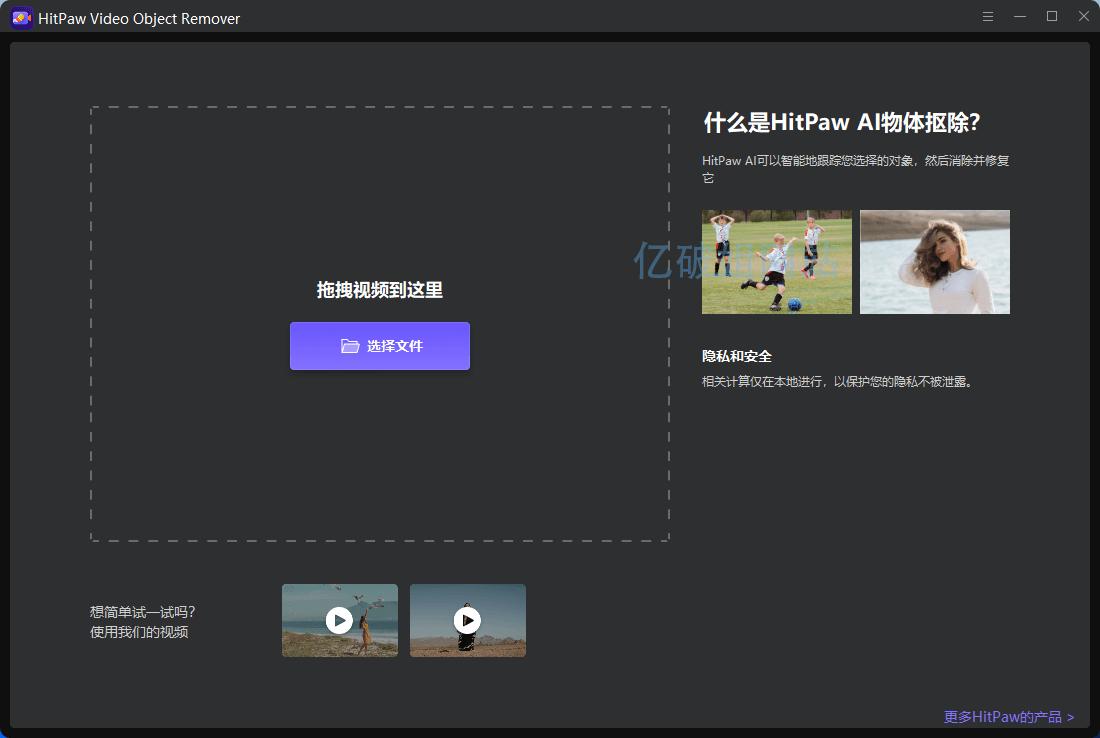Click the play icon on the beach sample video
The height and width of the screenshot is (738, 1100).
point(339,620)
